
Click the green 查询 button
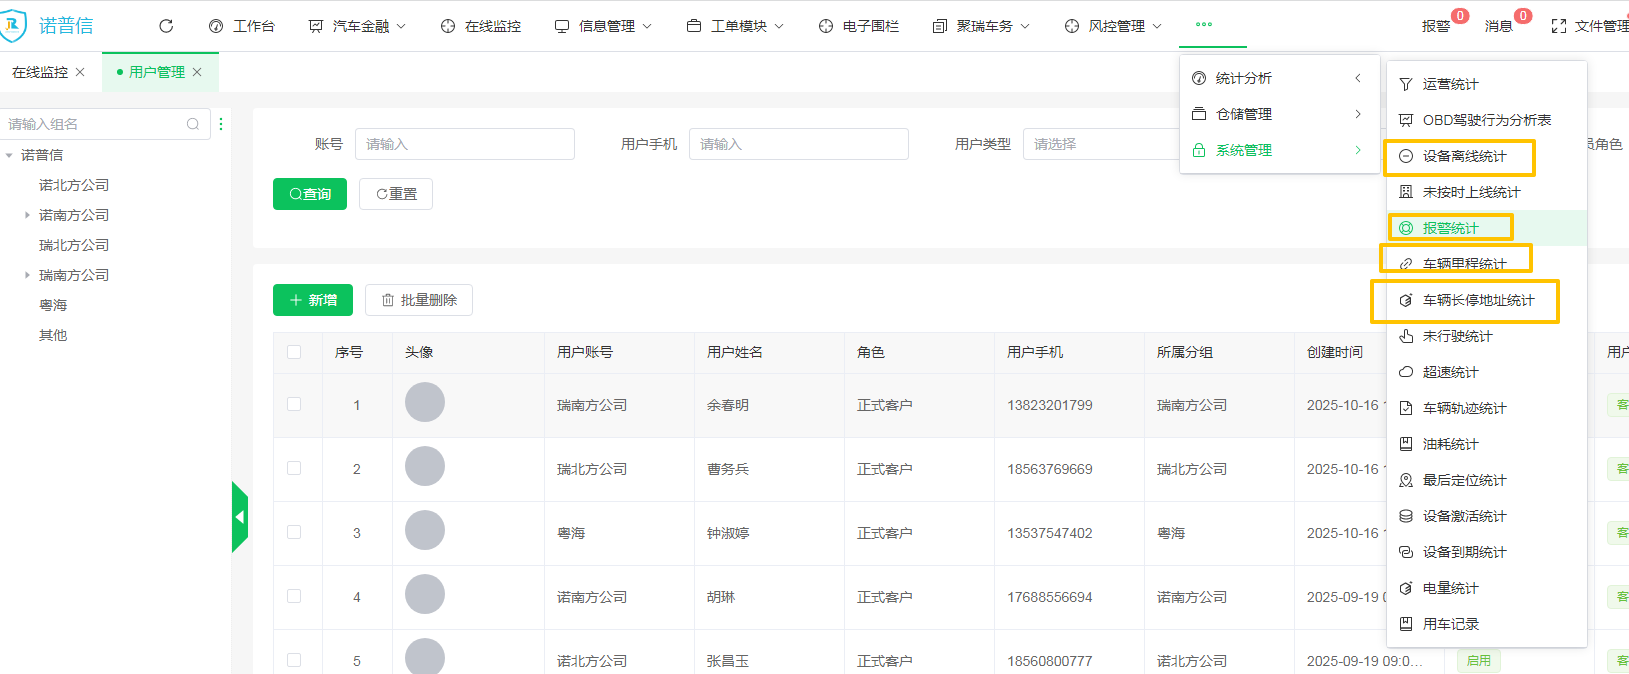click(x=310, y=194)
